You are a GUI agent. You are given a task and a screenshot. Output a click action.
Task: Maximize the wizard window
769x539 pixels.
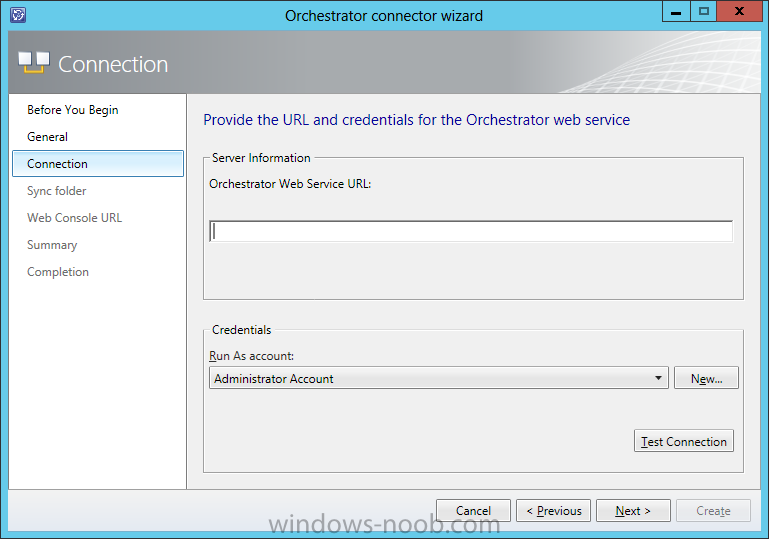(703, 12)
